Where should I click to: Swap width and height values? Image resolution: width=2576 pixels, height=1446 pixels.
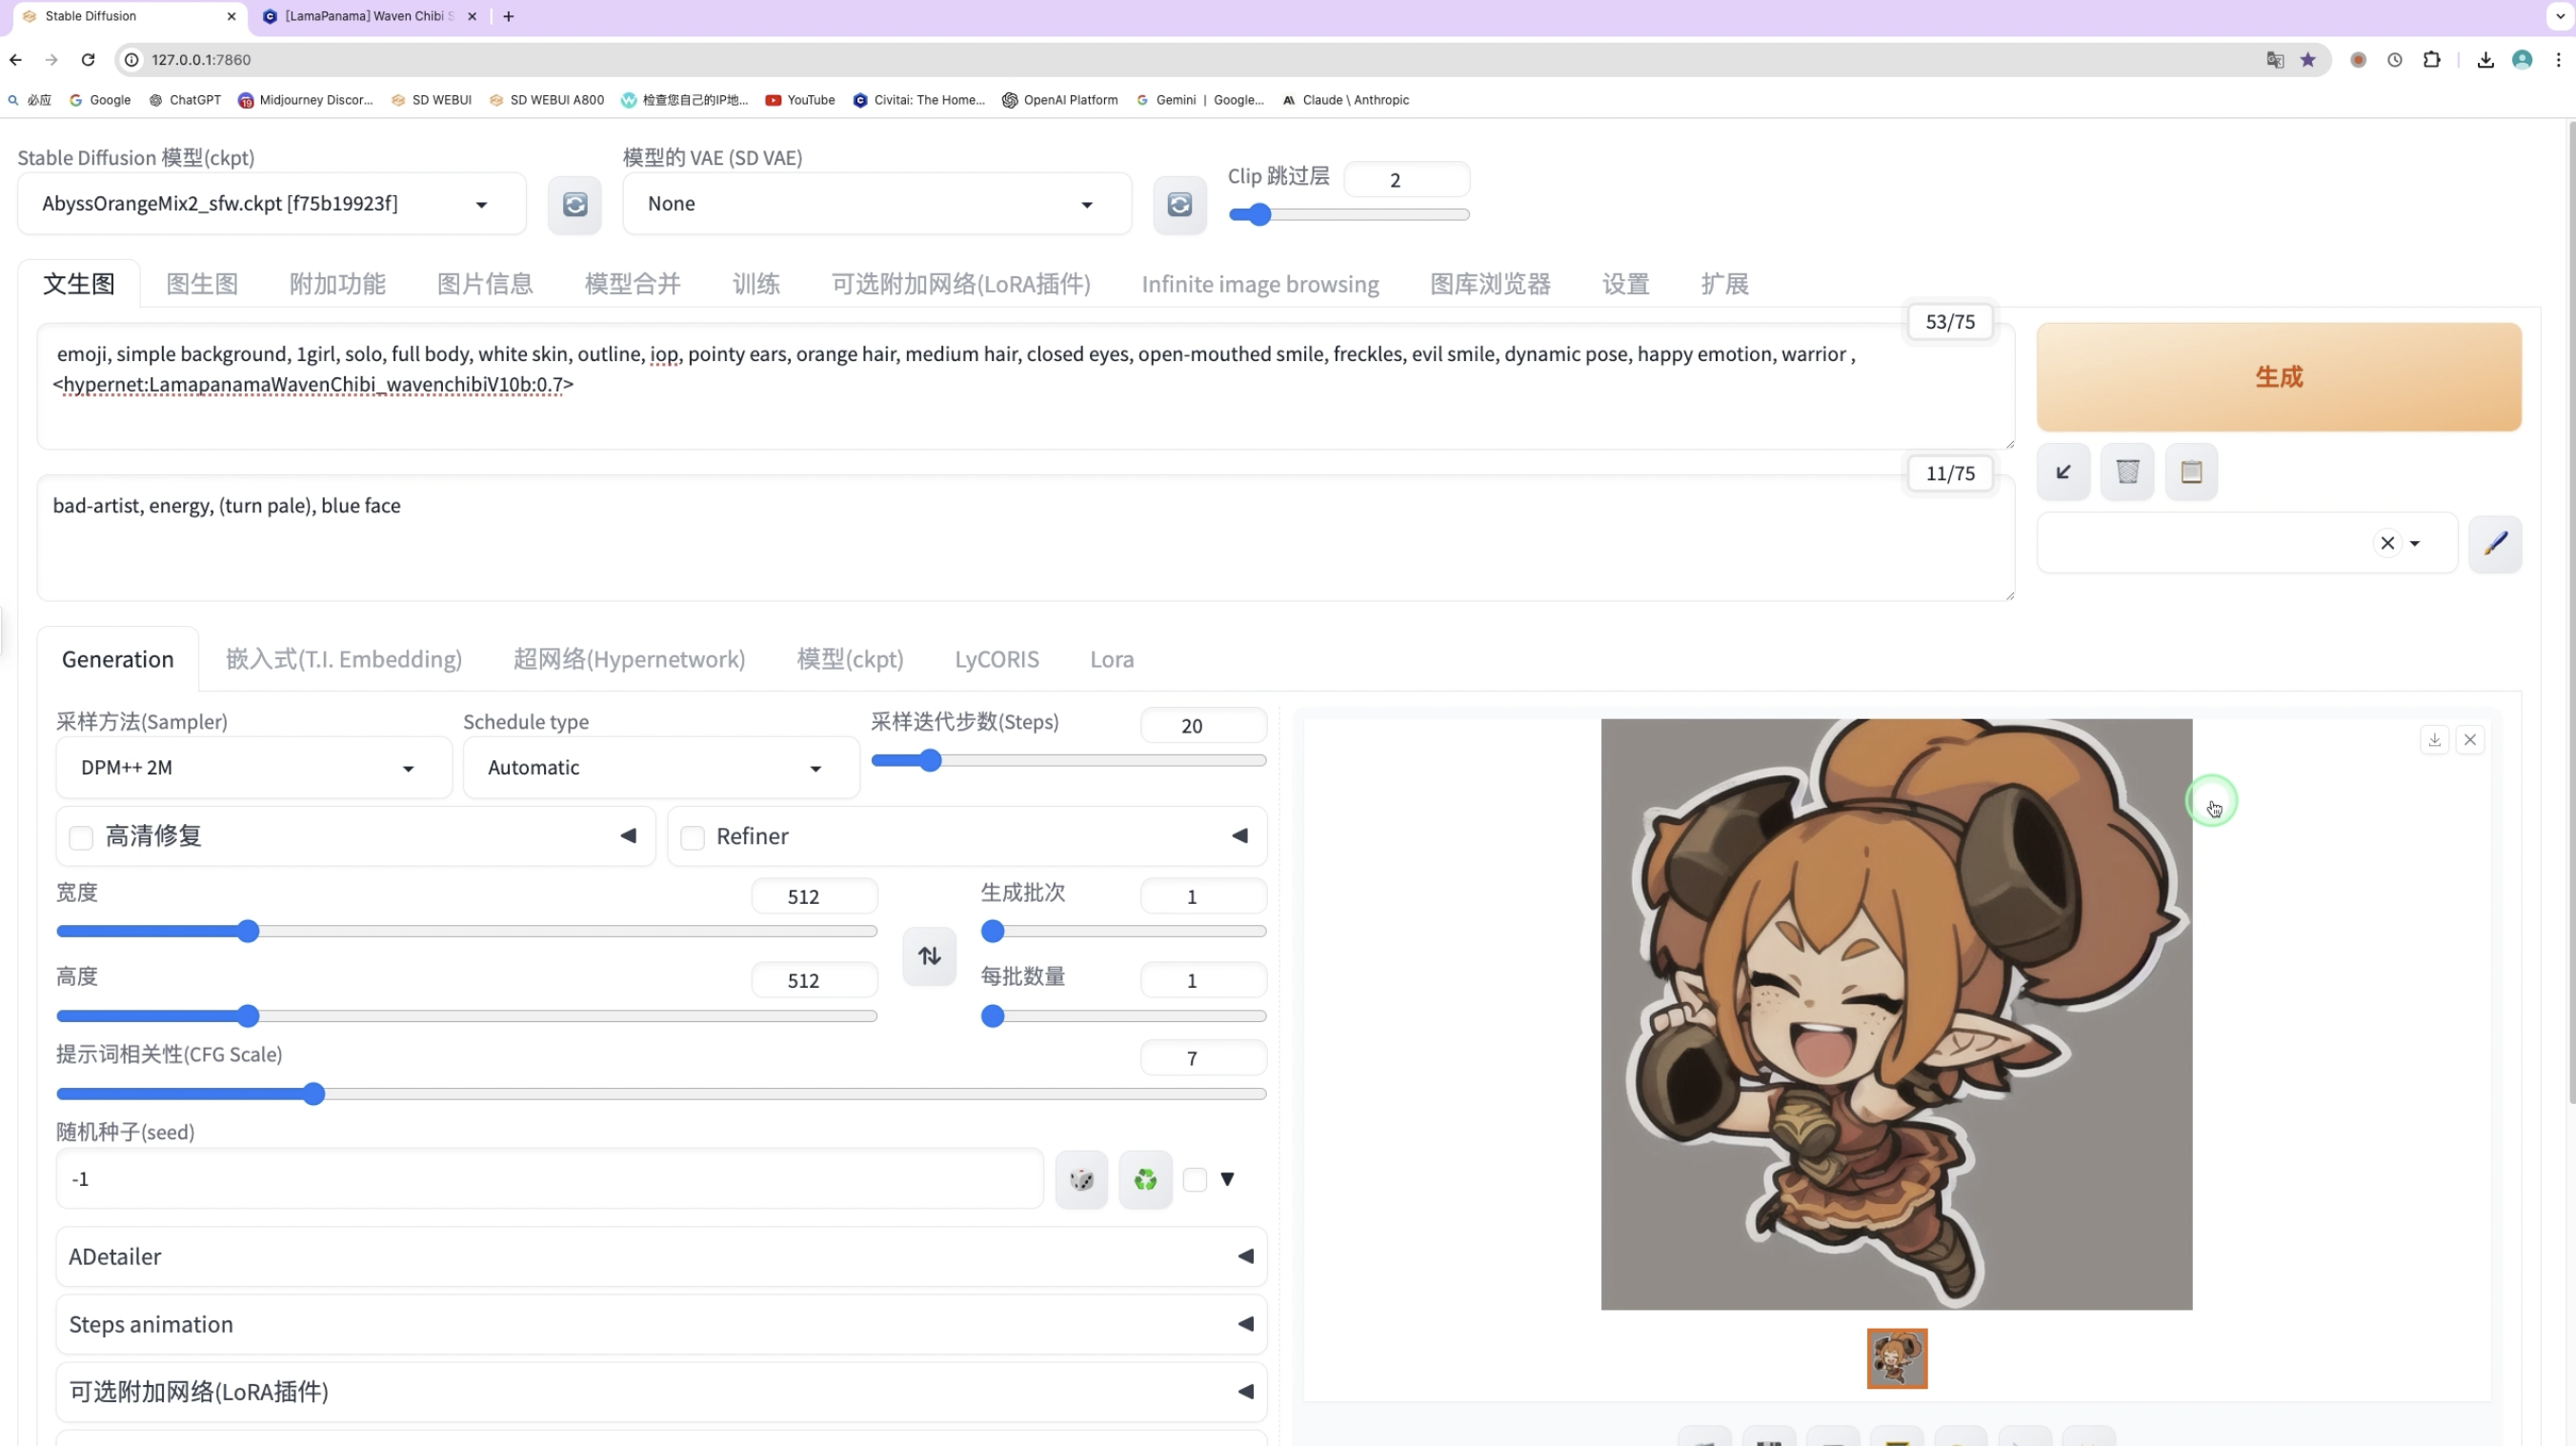pyautogui.click(x=929, y=956)
